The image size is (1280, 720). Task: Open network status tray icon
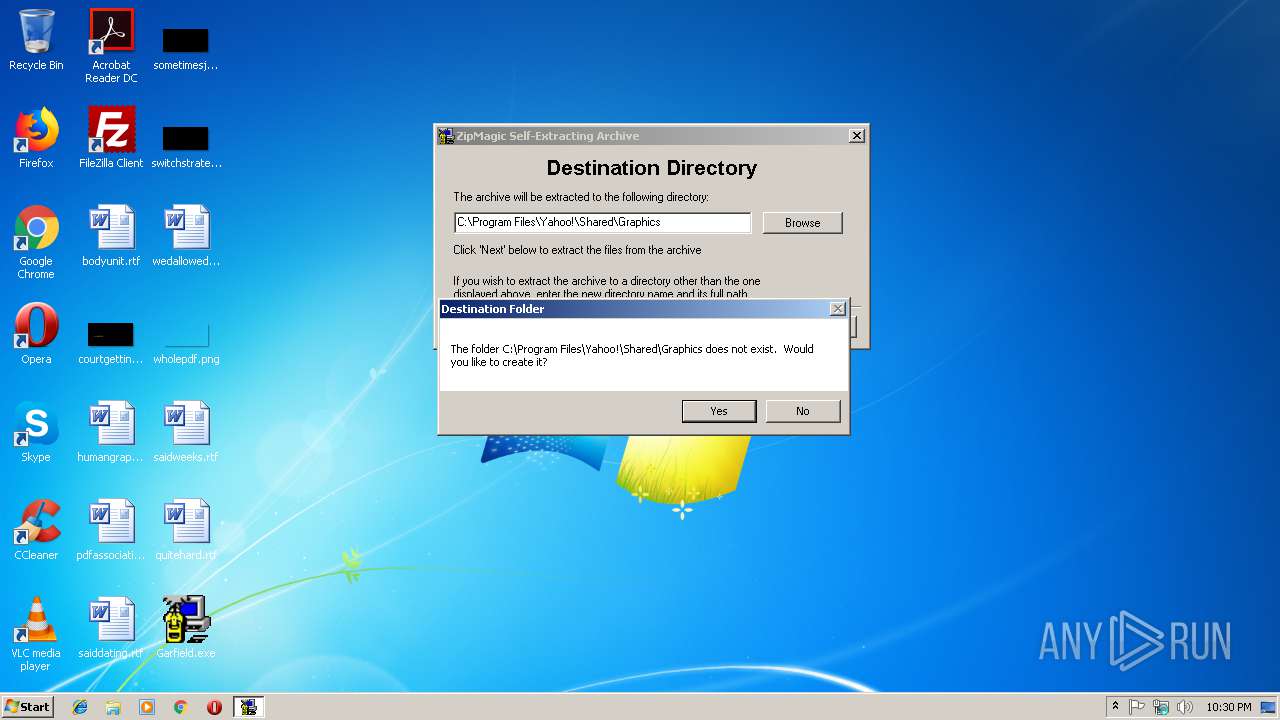point(1161,707)
